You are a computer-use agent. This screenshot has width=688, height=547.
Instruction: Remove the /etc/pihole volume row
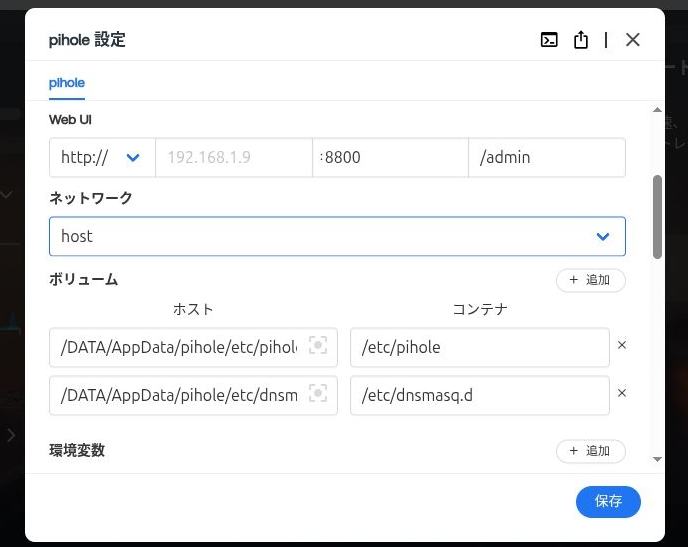tap(622, 345)
